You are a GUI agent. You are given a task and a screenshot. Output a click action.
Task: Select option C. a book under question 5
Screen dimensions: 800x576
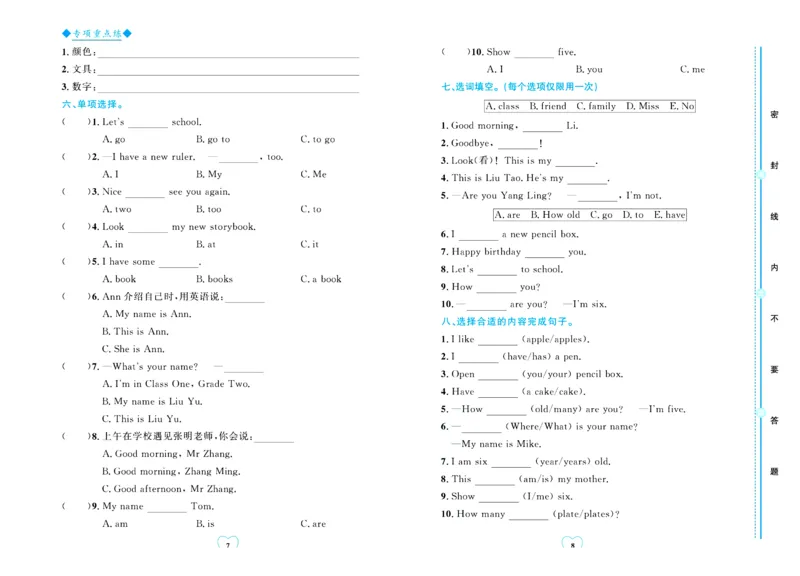pyautogui.click(x=321, y=279)
